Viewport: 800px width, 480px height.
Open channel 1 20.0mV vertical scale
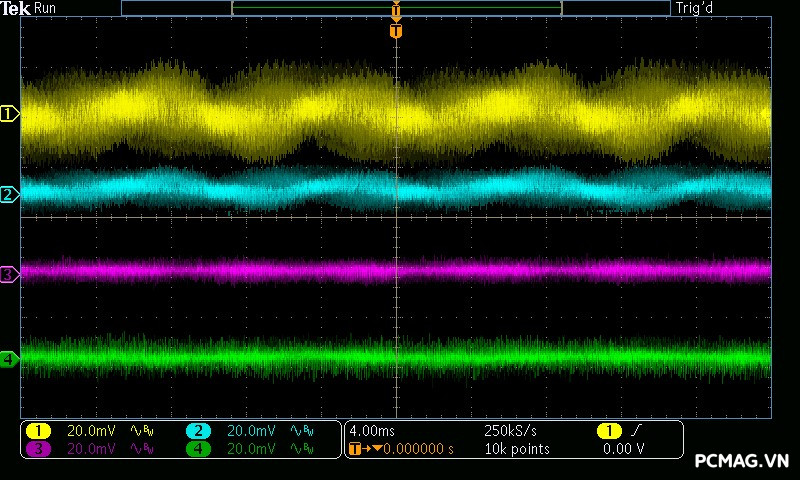90,431
